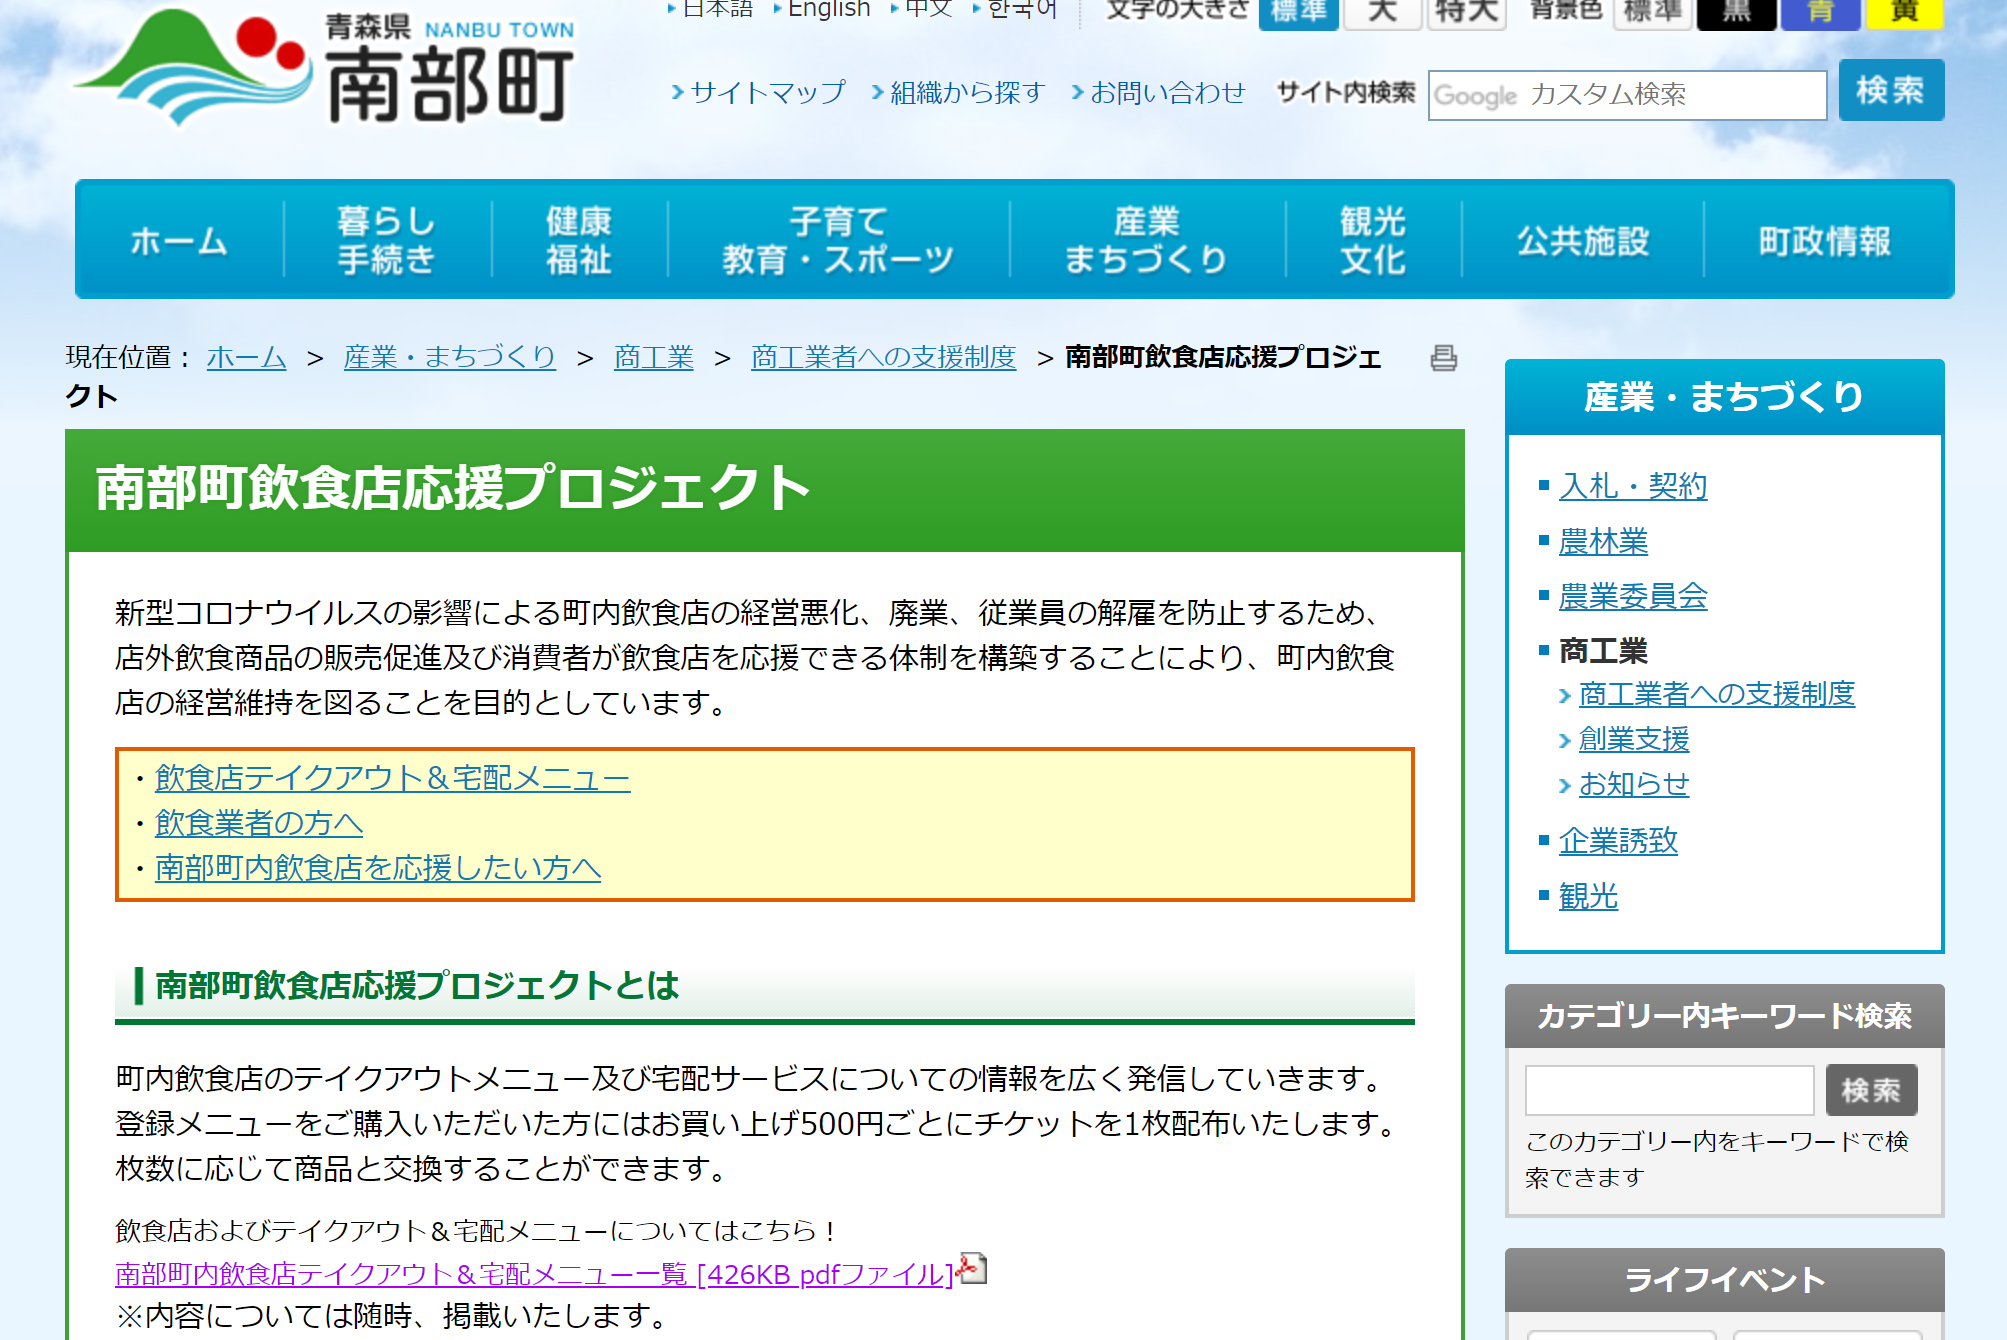Click the blue site search 検索 button
This screenshot has width=2007, height=1340.
1890,91
